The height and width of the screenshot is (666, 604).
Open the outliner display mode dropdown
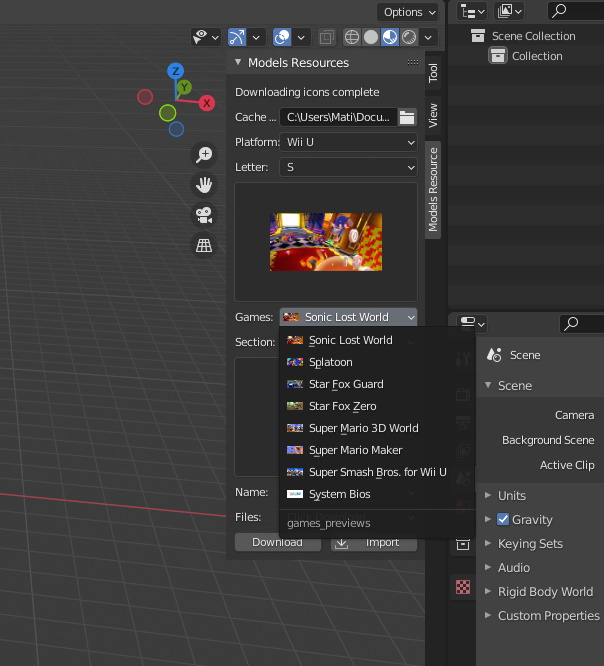[x=472, y=11]
